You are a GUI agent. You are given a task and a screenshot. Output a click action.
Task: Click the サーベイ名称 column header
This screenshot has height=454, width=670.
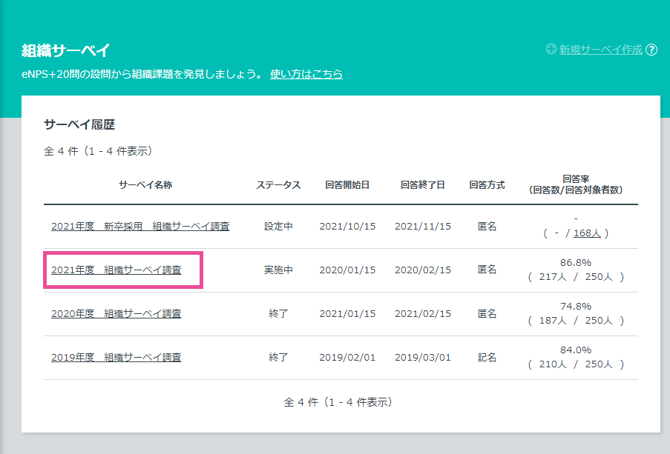[145, 185]
